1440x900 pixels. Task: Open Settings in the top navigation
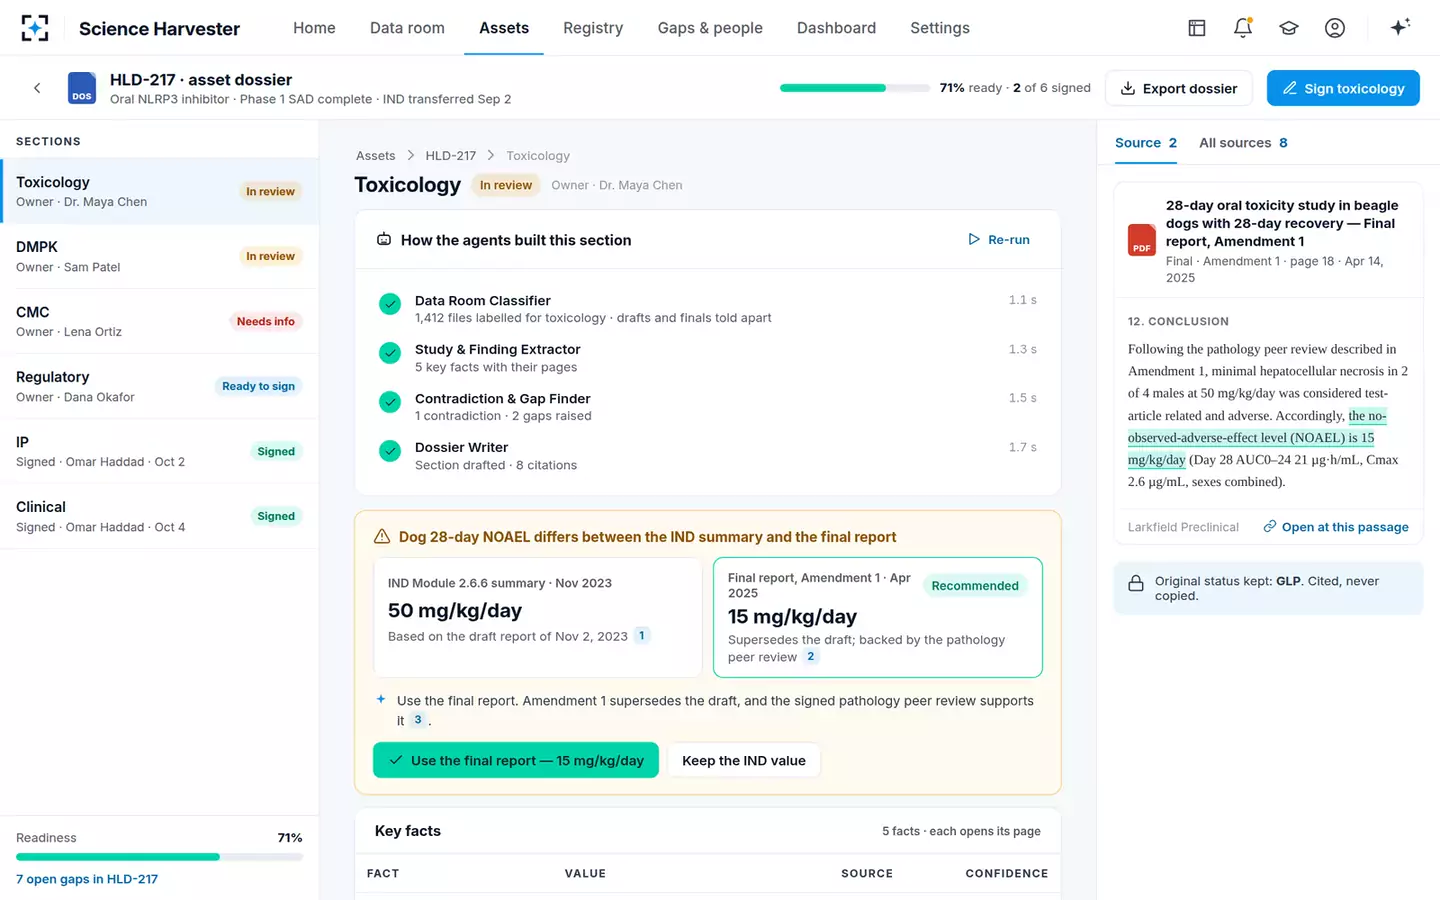point(940,28)
